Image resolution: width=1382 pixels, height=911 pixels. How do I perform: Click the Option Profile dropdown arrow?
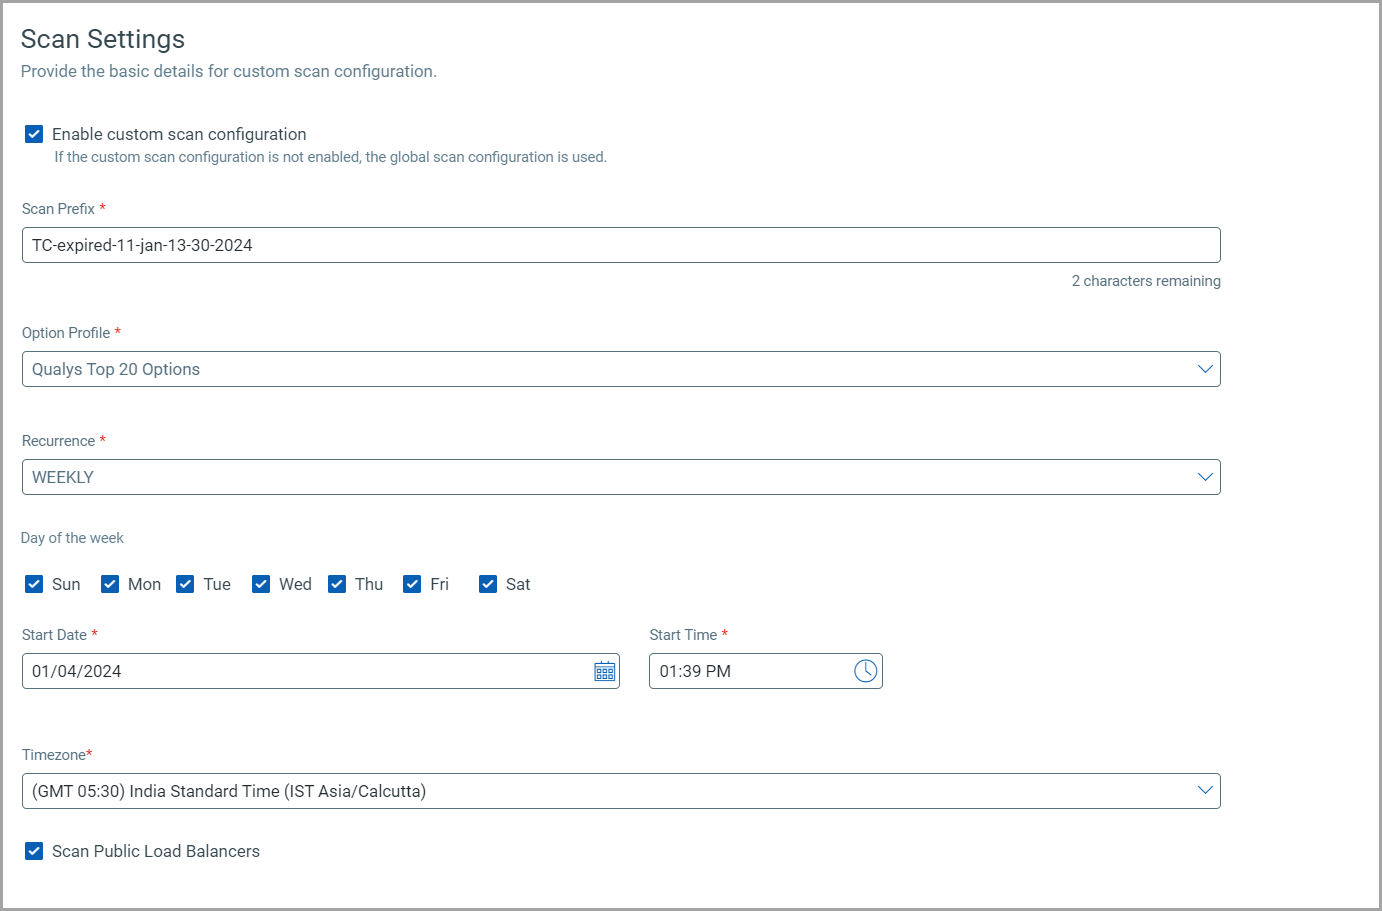1205,369
